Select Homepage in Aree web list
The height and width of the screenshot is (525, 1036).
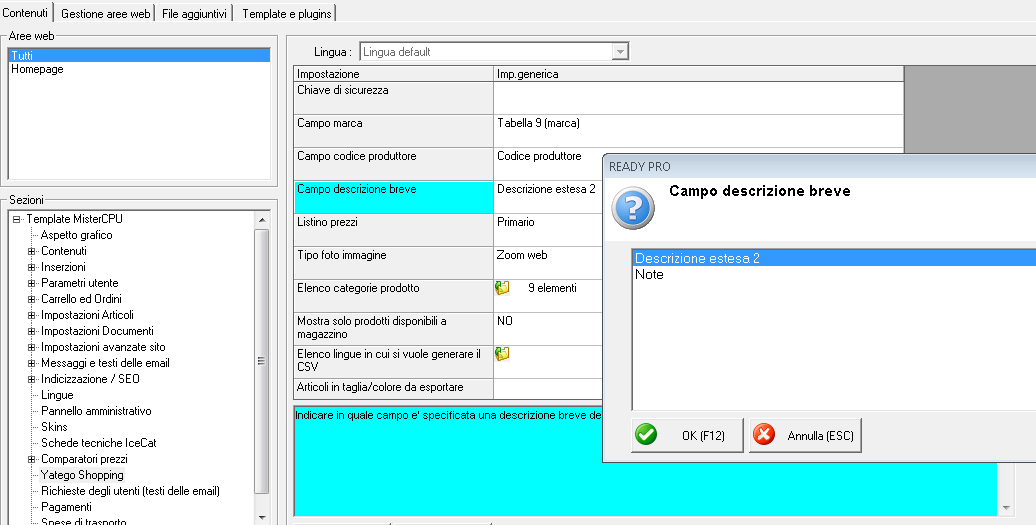(37, 69)
